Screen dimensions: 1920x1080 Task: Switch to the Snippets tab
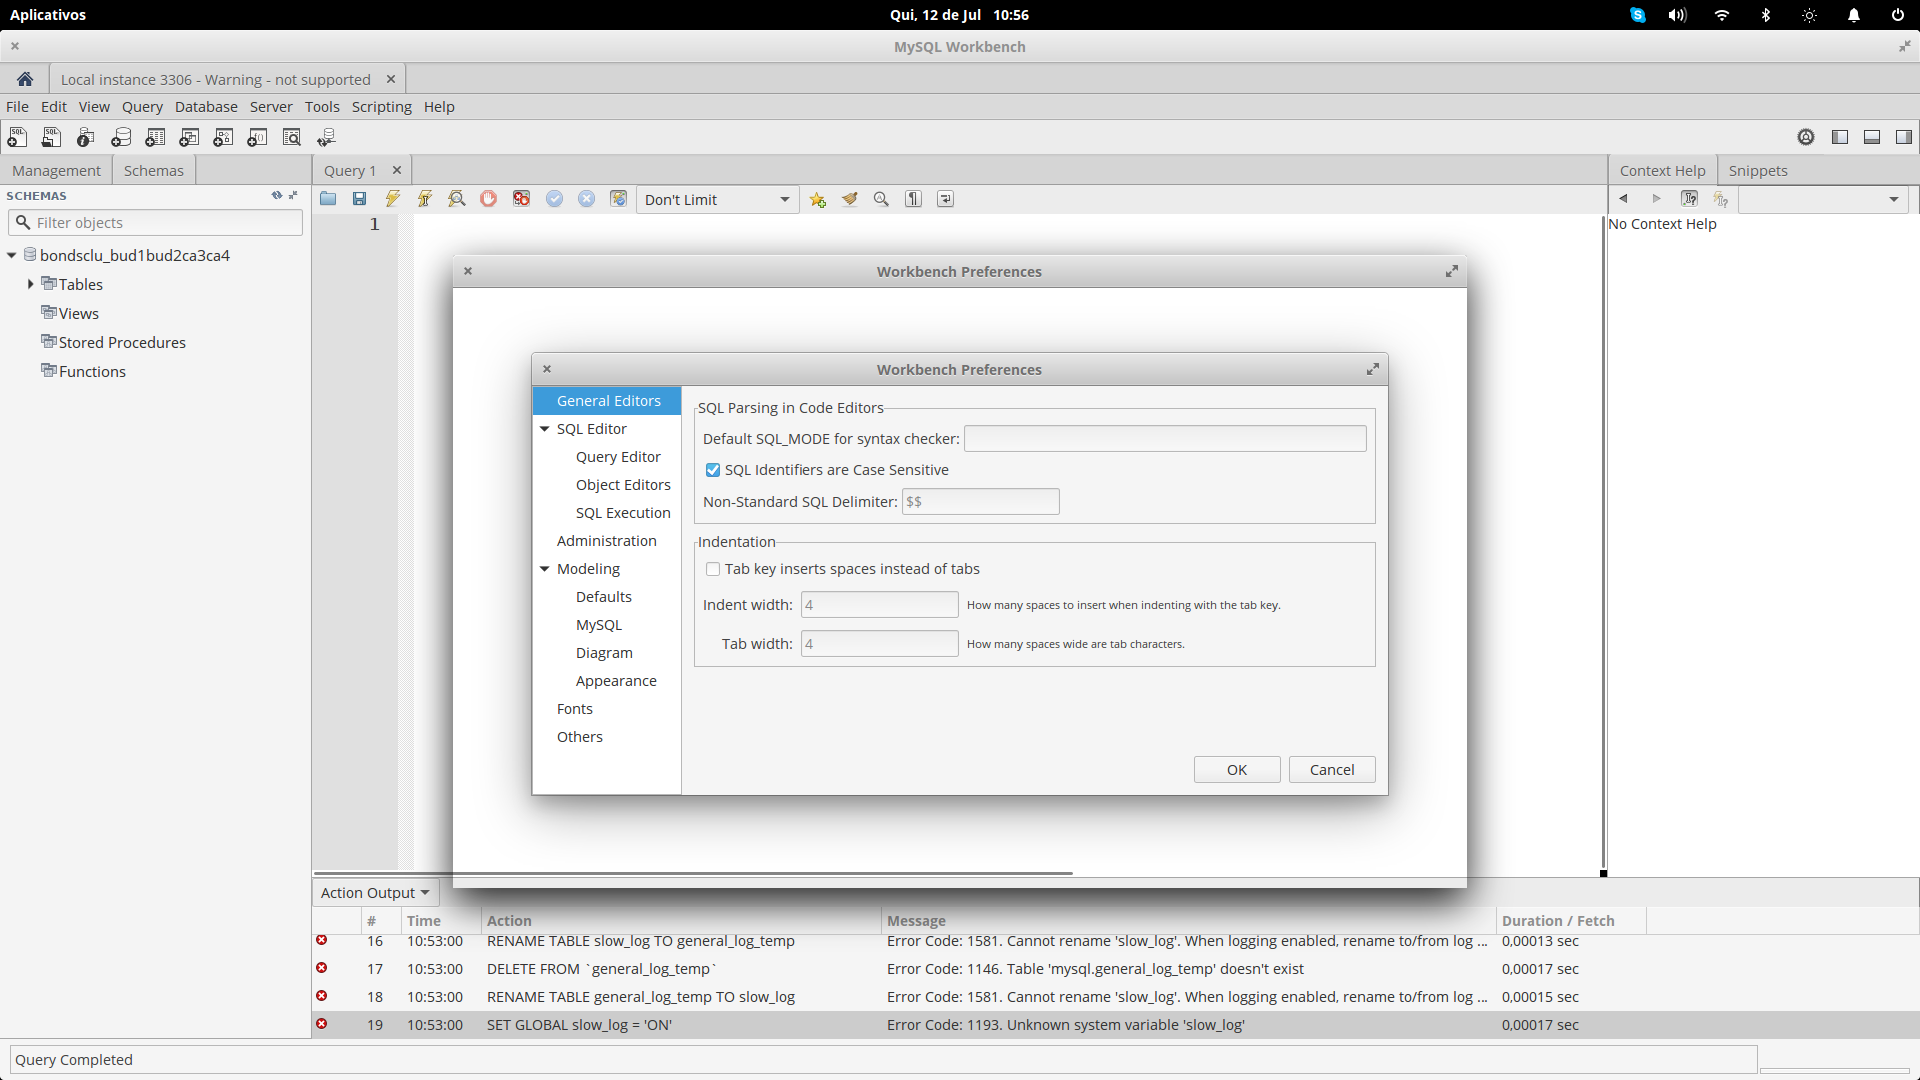1757,171
